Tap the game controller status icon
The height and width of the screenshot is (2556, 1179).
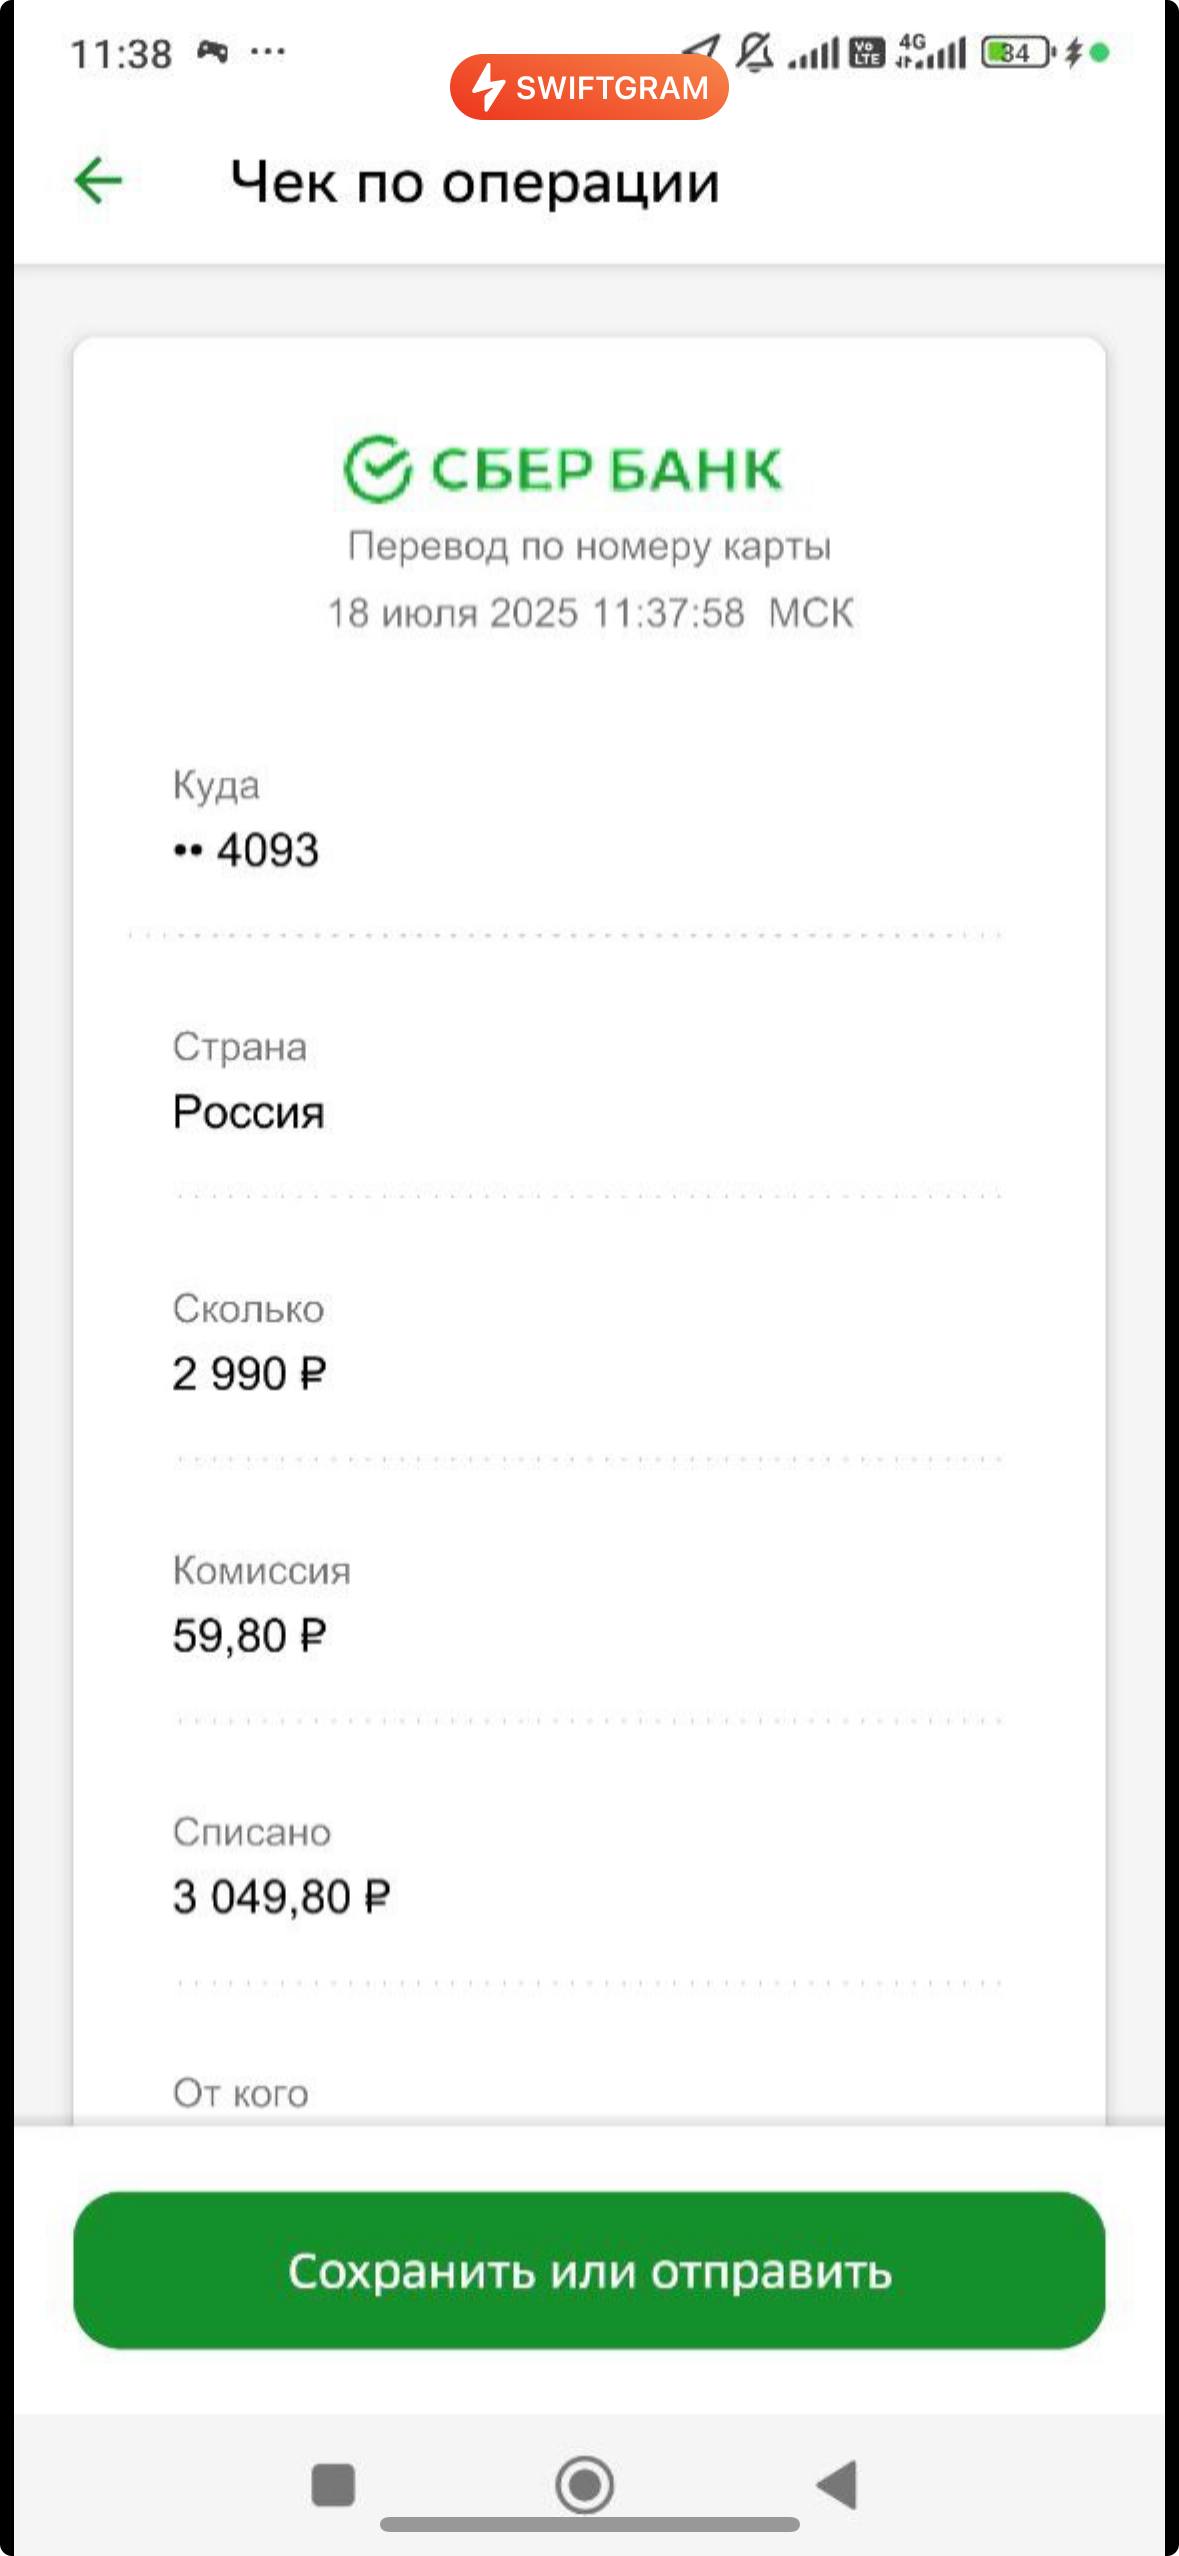[x=212, y=51]
